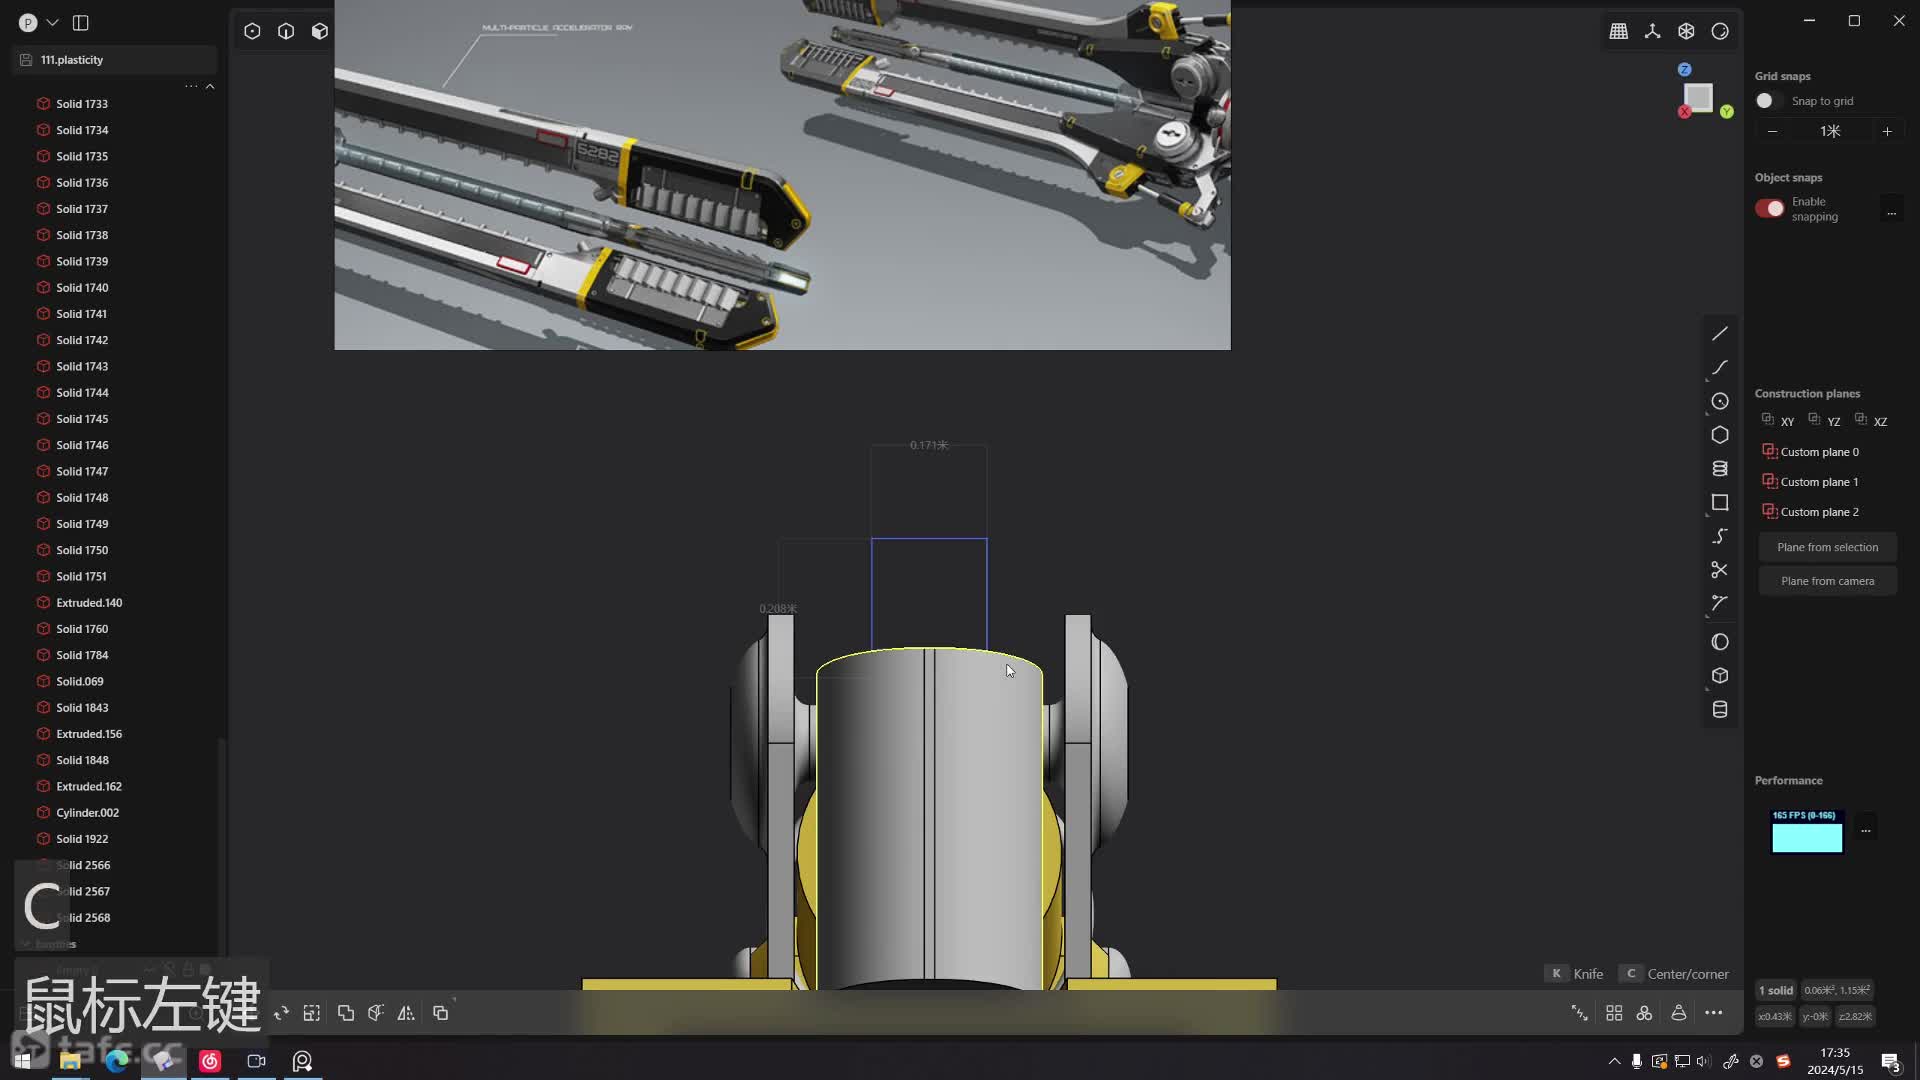
Task: Click the wireframe overlay icon in viewport header
Action: (x=1687, y=31)
